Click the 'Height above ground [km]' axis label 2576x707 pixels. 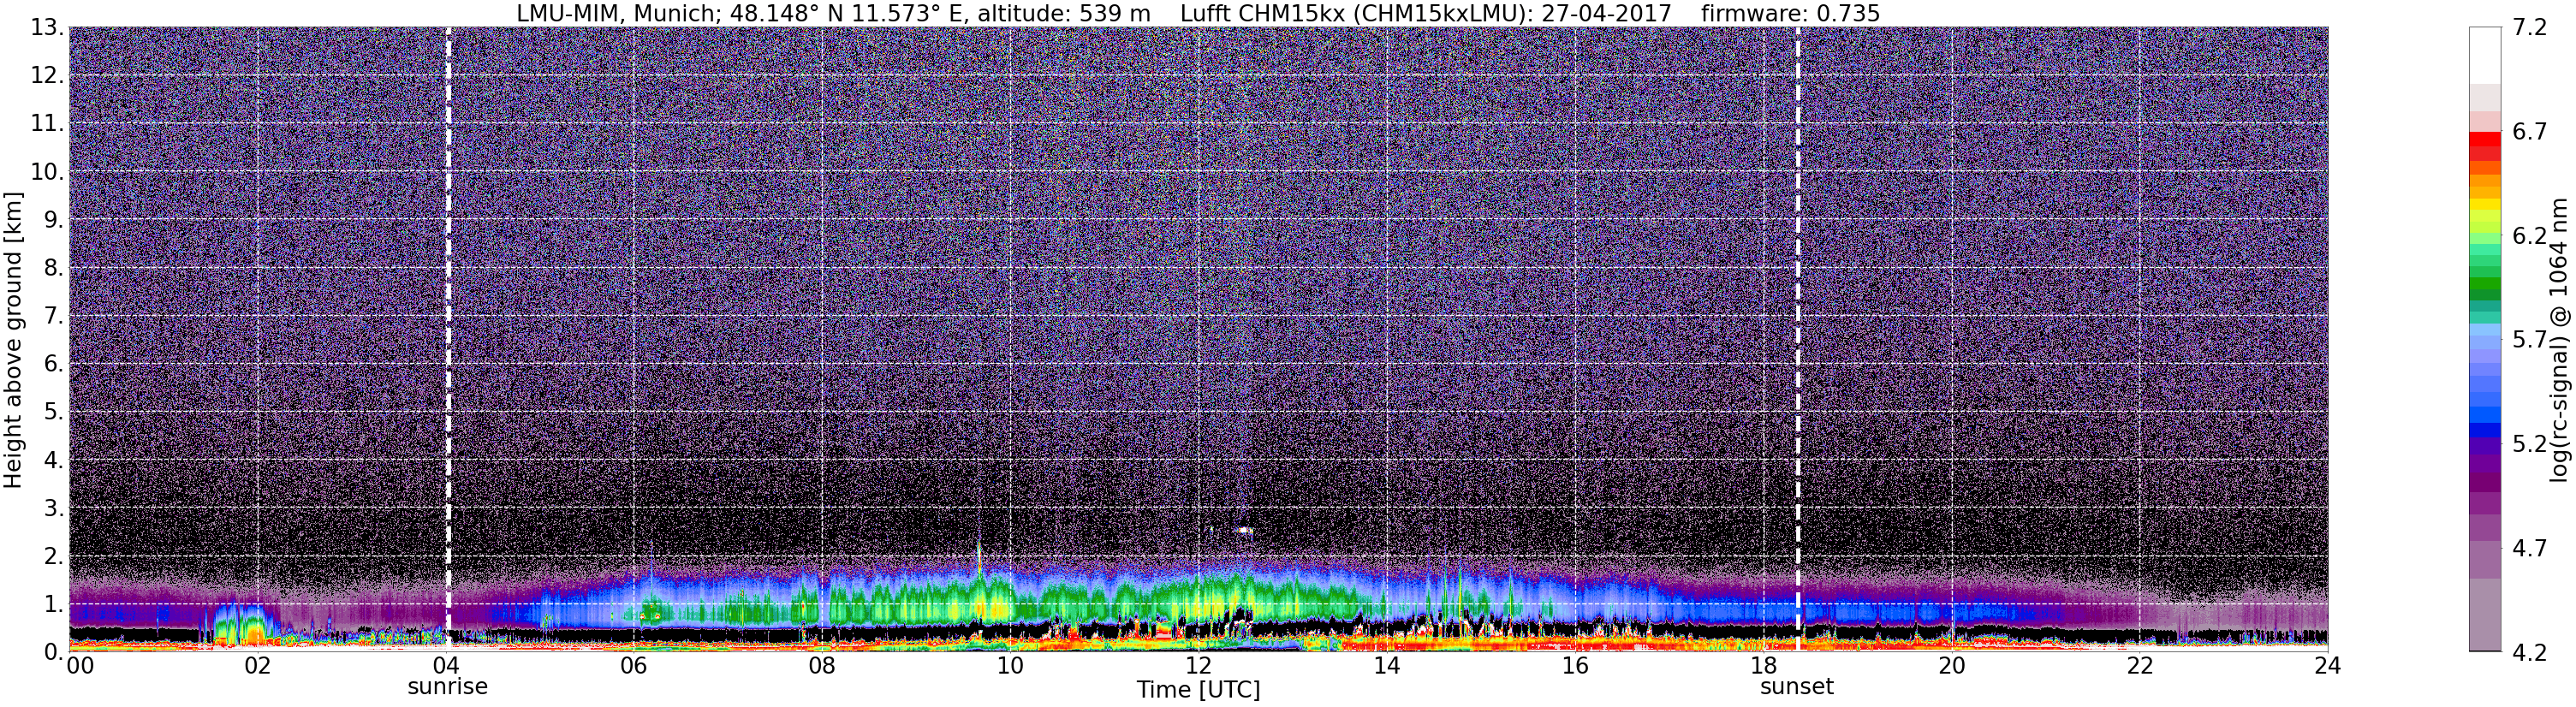pyautogui.click(x=13, y=339)
